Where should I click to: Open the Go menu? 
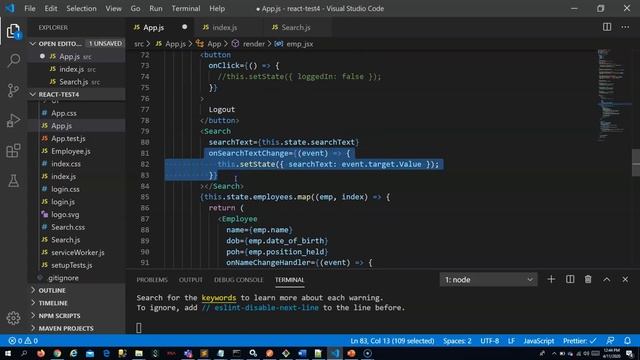[135, 8]
